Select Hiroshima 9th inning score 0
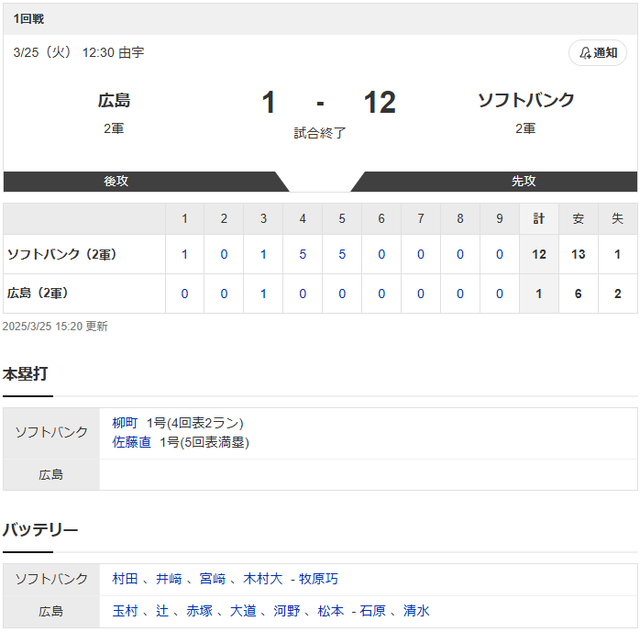 pos(499,294)
